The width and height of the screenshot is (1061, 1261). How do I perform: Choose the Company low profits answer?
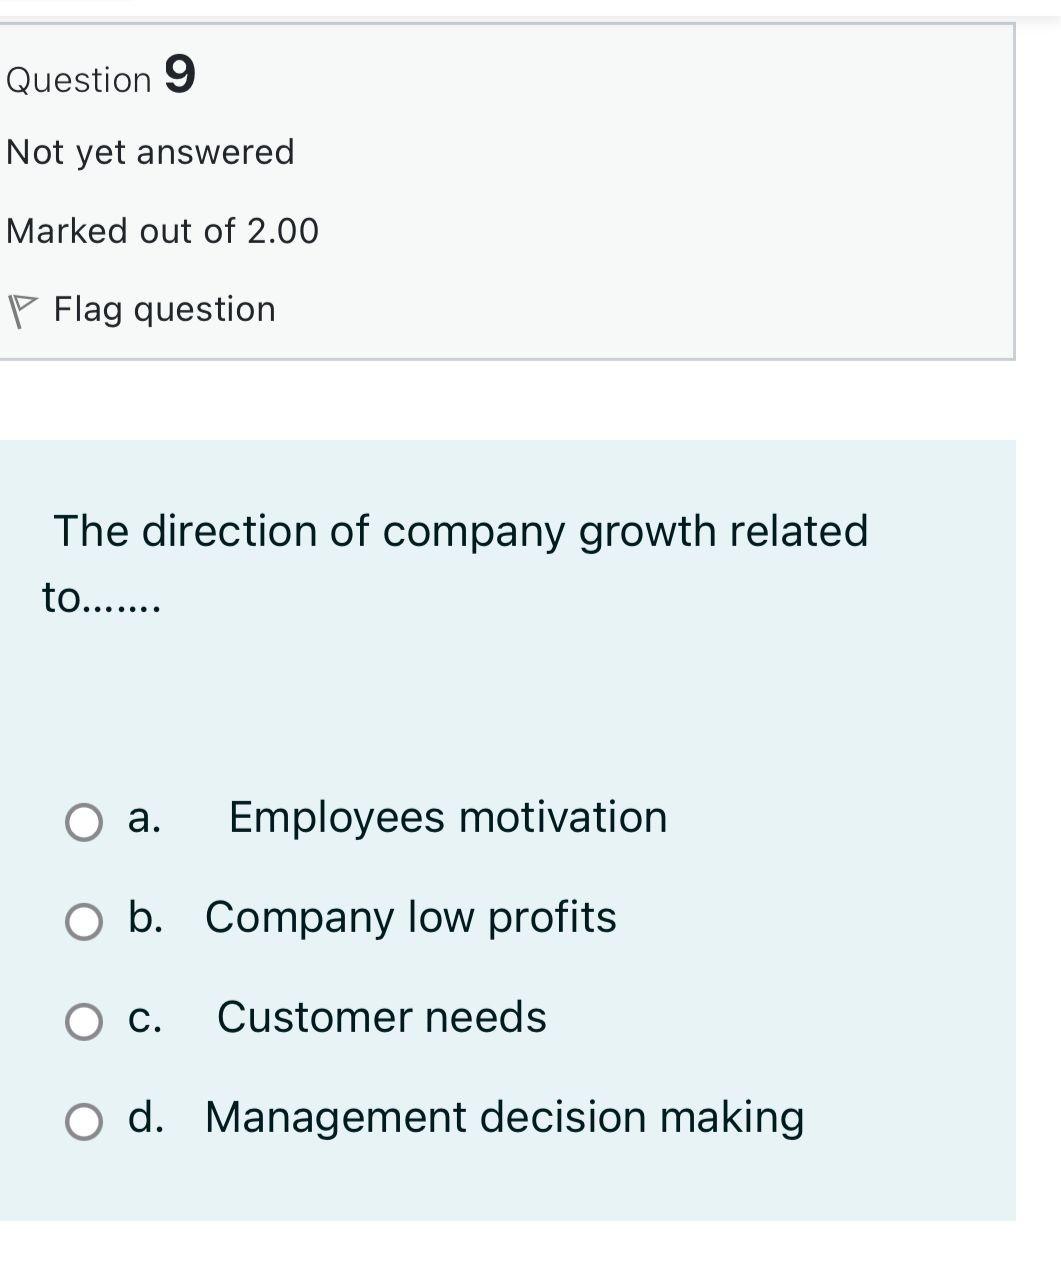(410, 917)
